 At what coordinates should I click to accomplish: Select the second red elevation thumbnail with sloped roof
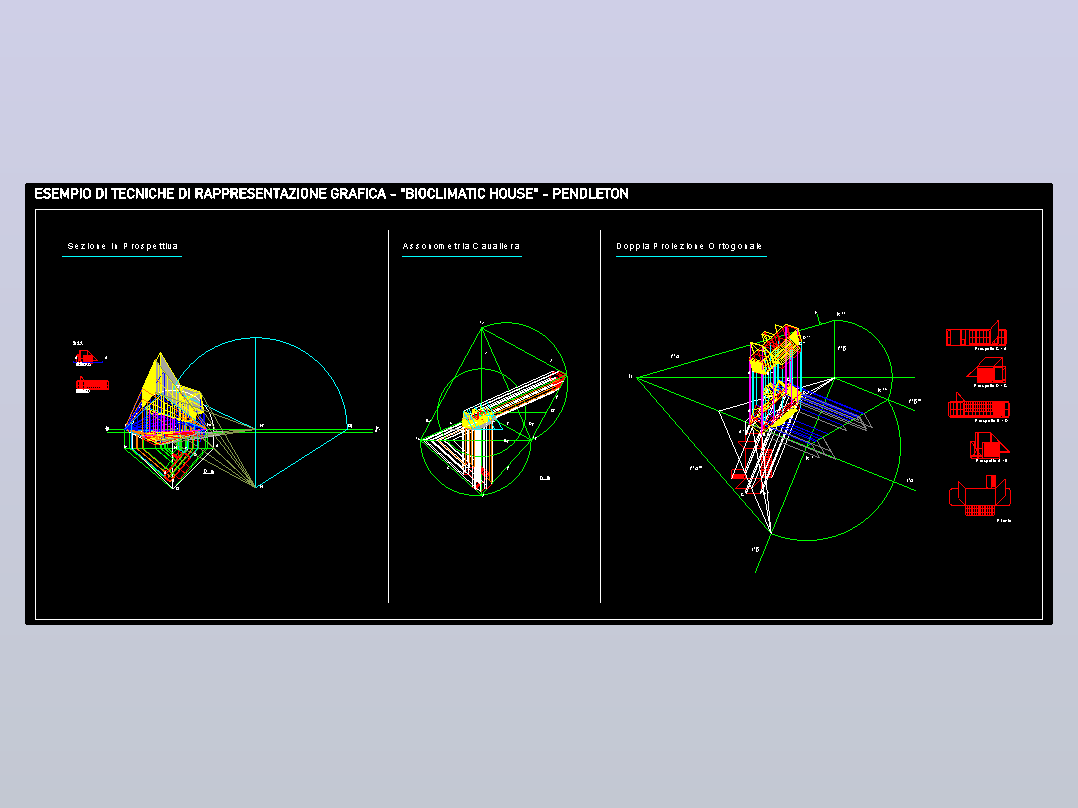pyautogui.click(x=988, y=371)
